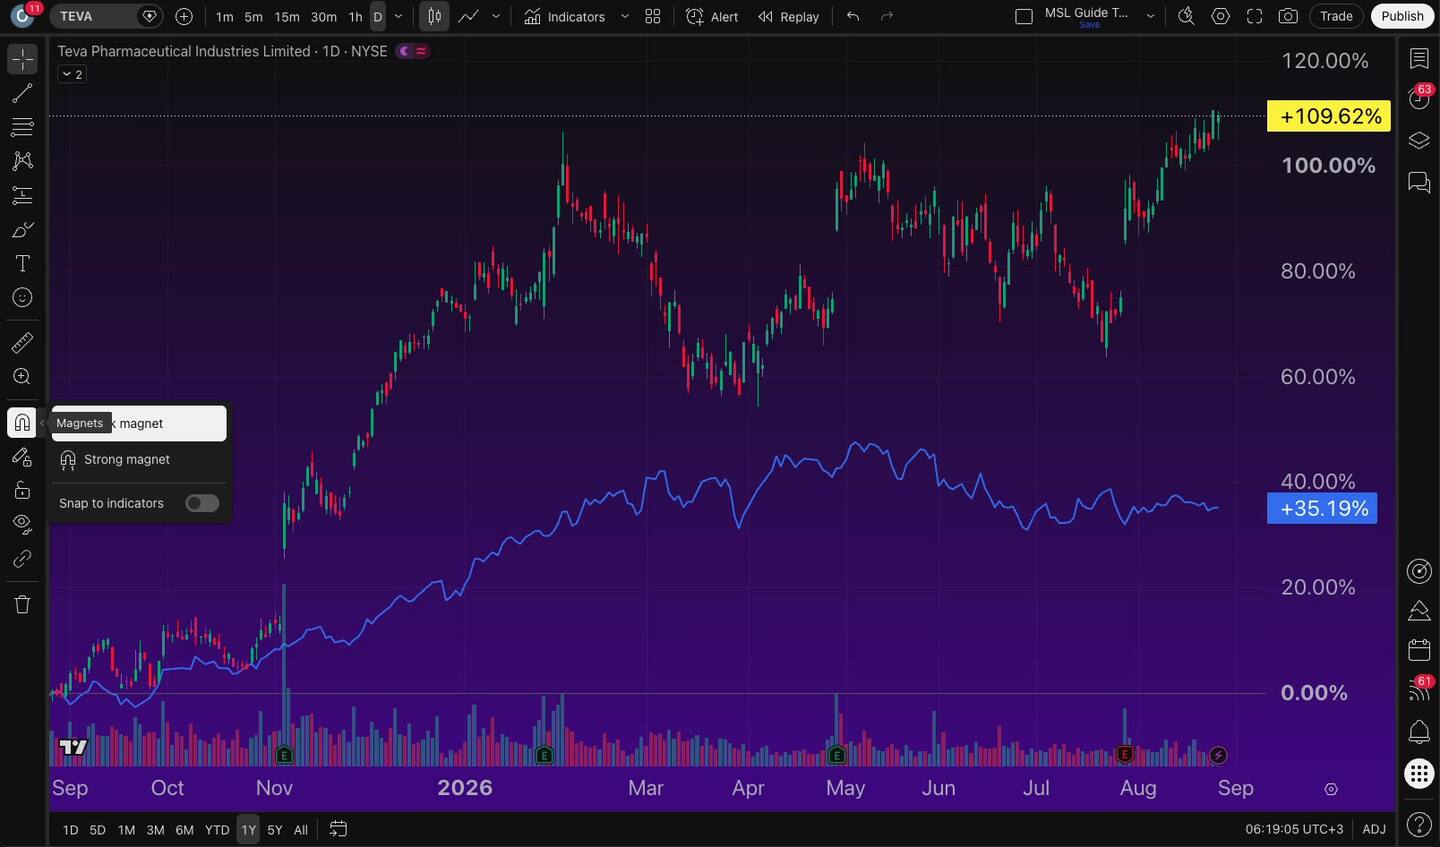Select the brush drawing tool
The height and width of the screenshot is (847, 1440).
[x=22, y=230]
